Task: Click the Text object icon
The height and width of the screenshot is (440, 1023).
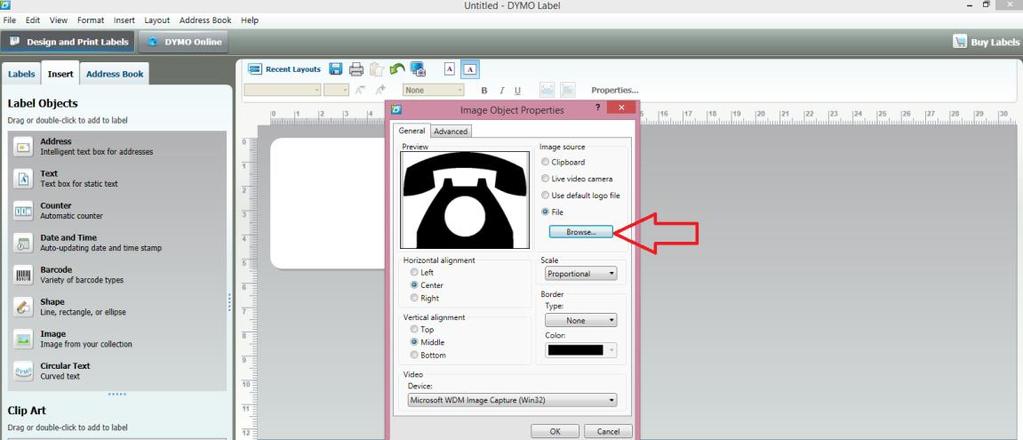Action: [x=23, y=179]
